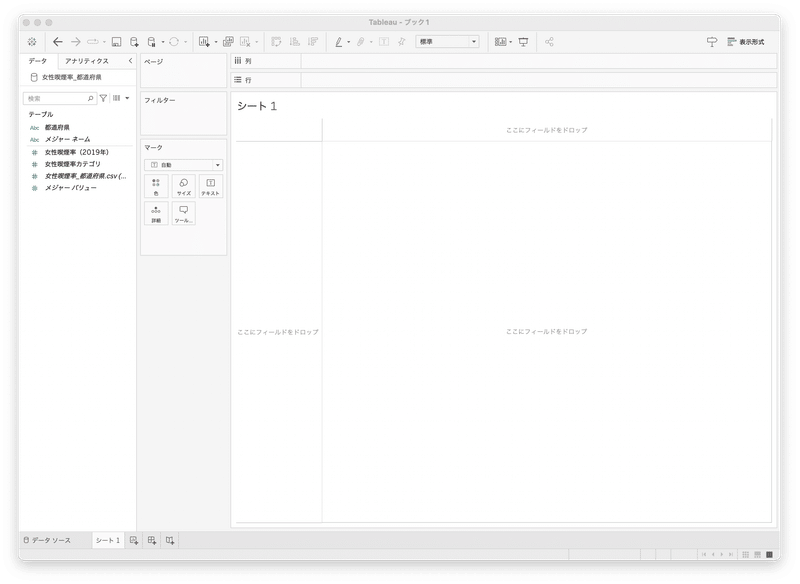Open the Highlight pen dropdown arrow
This screenshot has width=800, height=584.
click(348, 42)
